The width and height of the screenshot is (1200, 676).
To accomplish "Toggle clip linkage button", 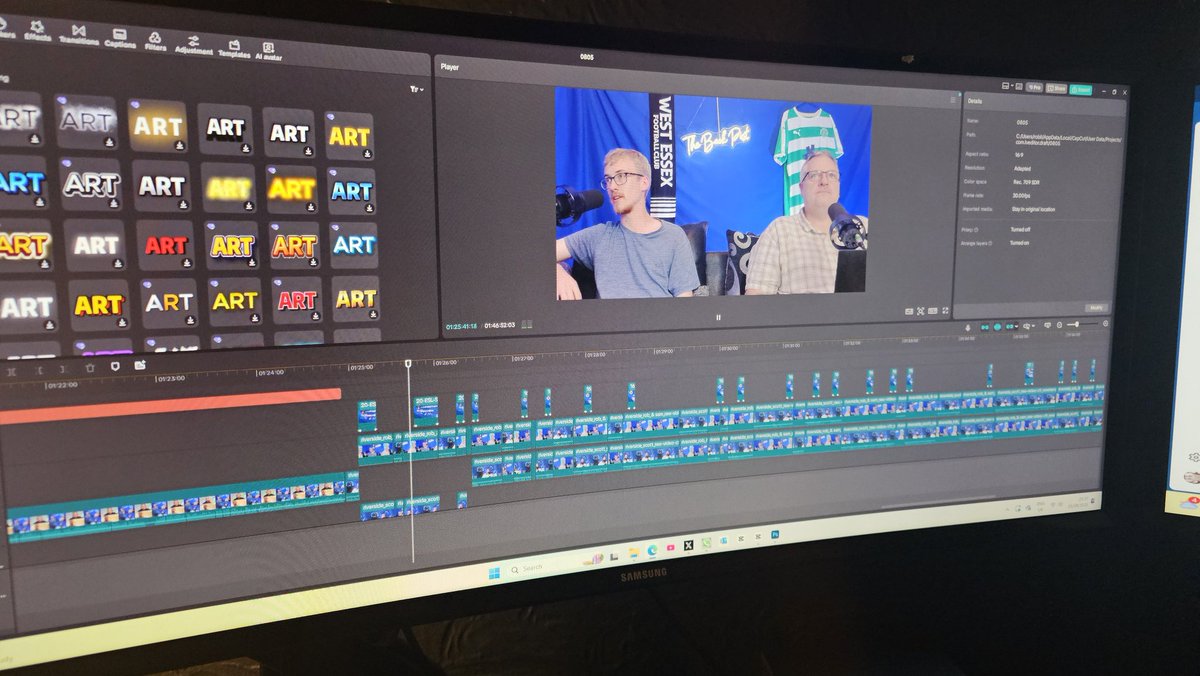I will 1011,327.
